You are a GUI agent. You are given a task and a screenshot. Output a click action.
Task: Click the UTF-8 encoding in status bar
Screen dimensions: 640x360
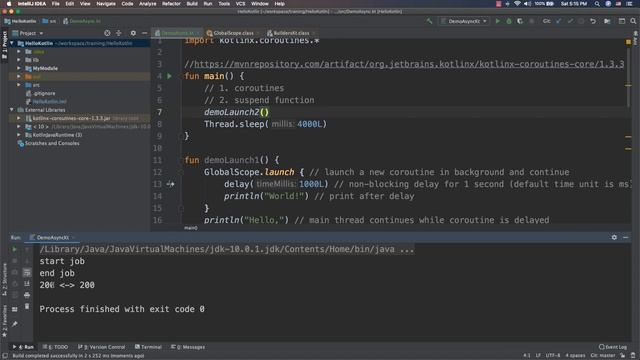point(553,356)
